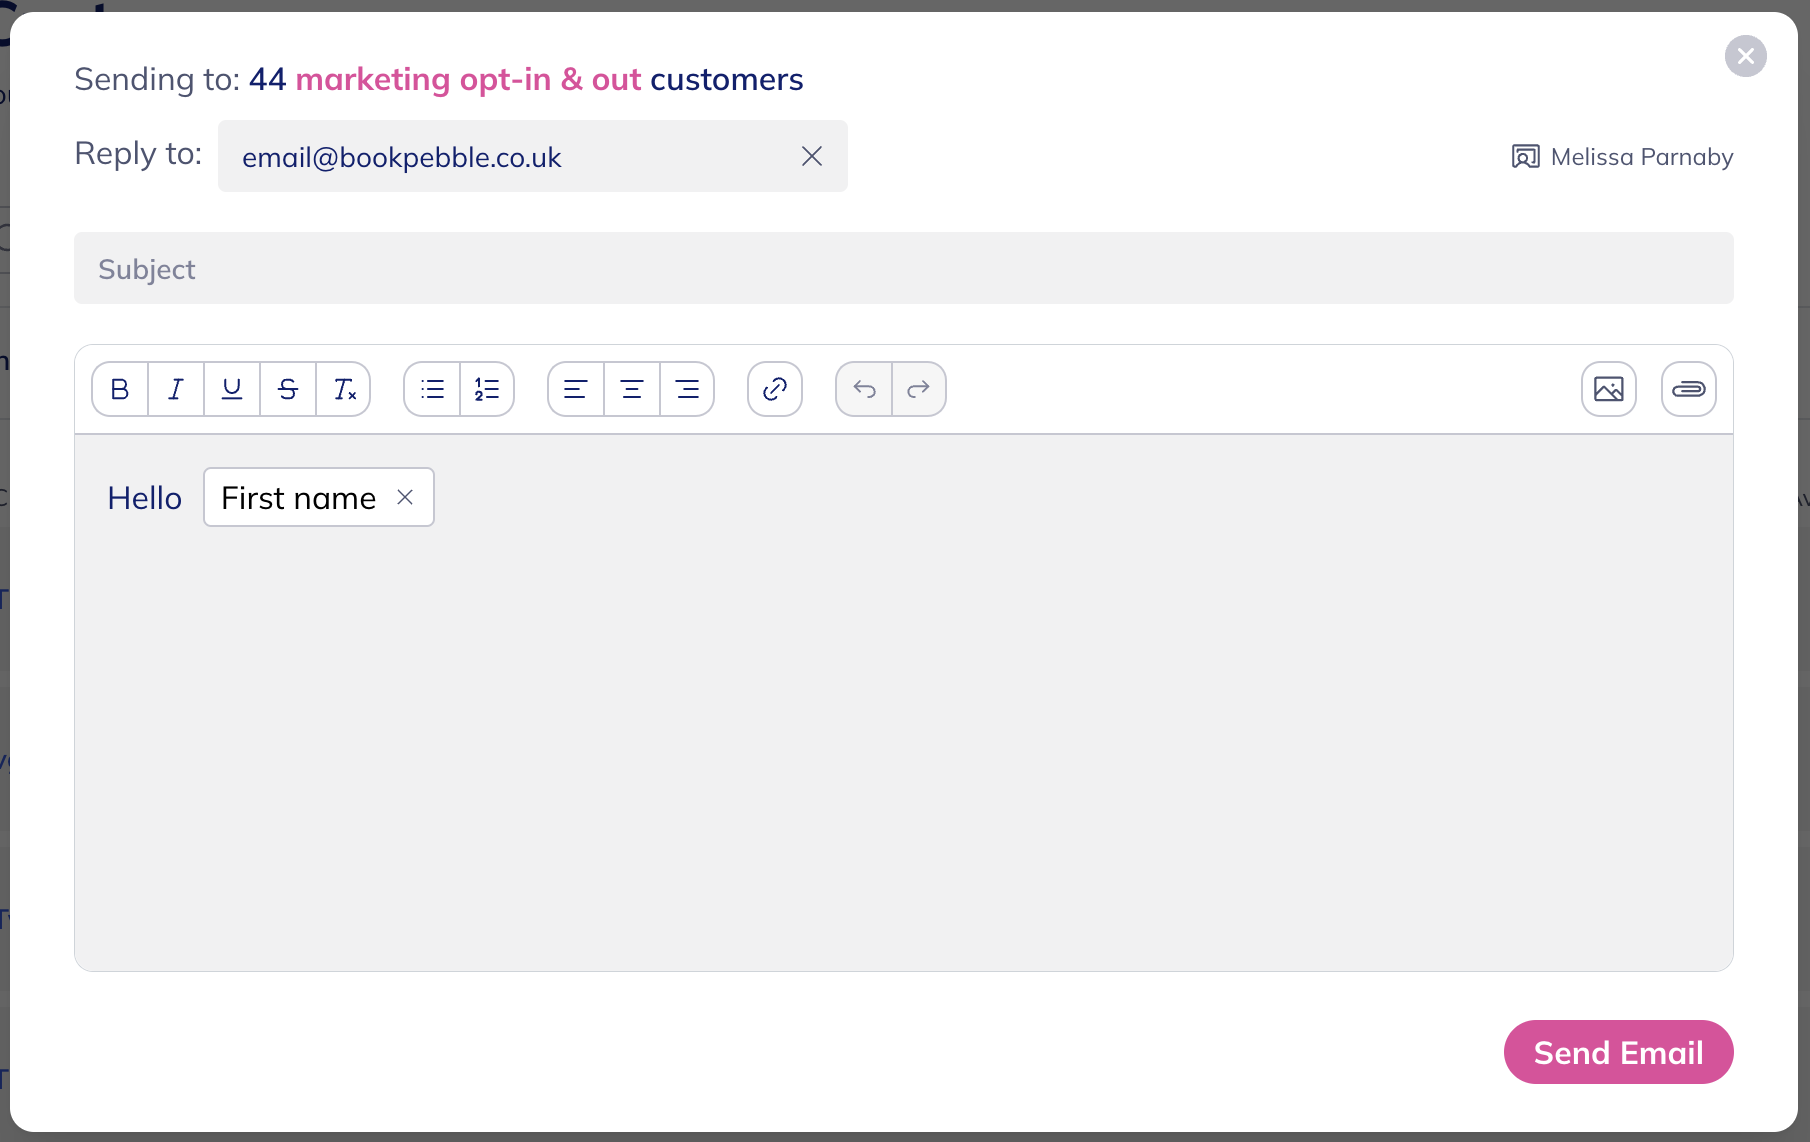Apply italic formatting
This screenshot has height=1142, width=1810.
[x=176, y=389]
